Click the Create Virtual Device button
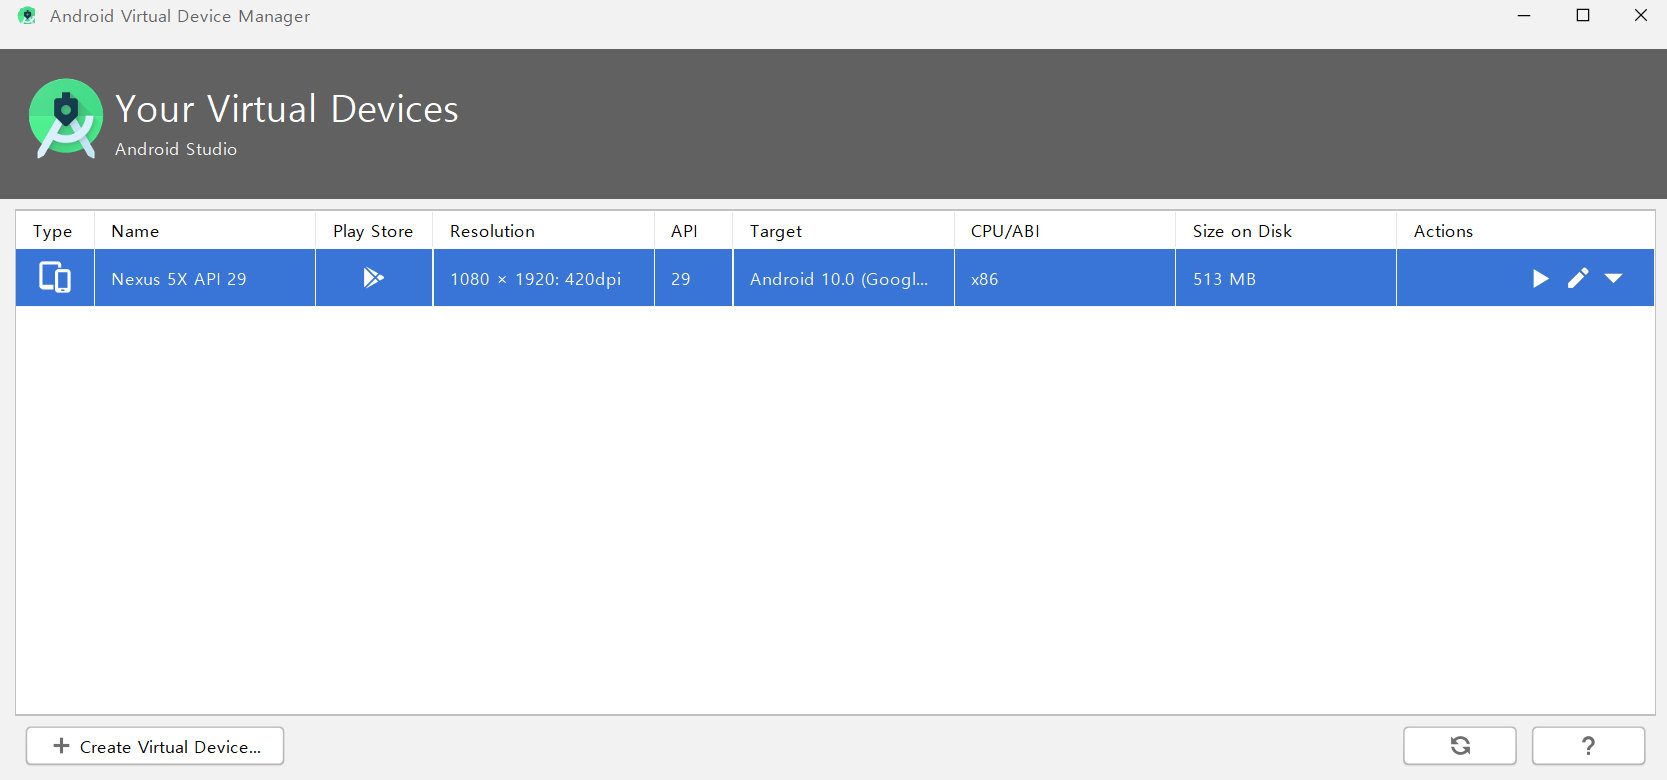This screenshot has height=780, width=1667. (155, 746)
